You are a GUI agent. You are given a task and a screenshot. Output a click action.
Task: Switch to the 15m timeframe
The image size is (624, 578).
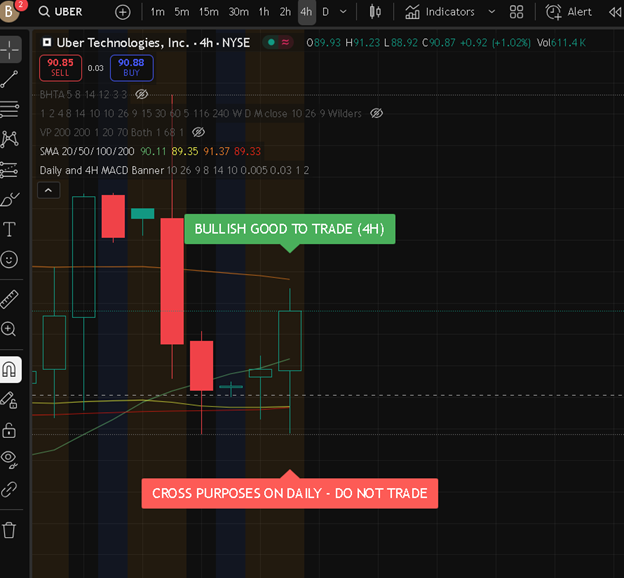(209, 12)
